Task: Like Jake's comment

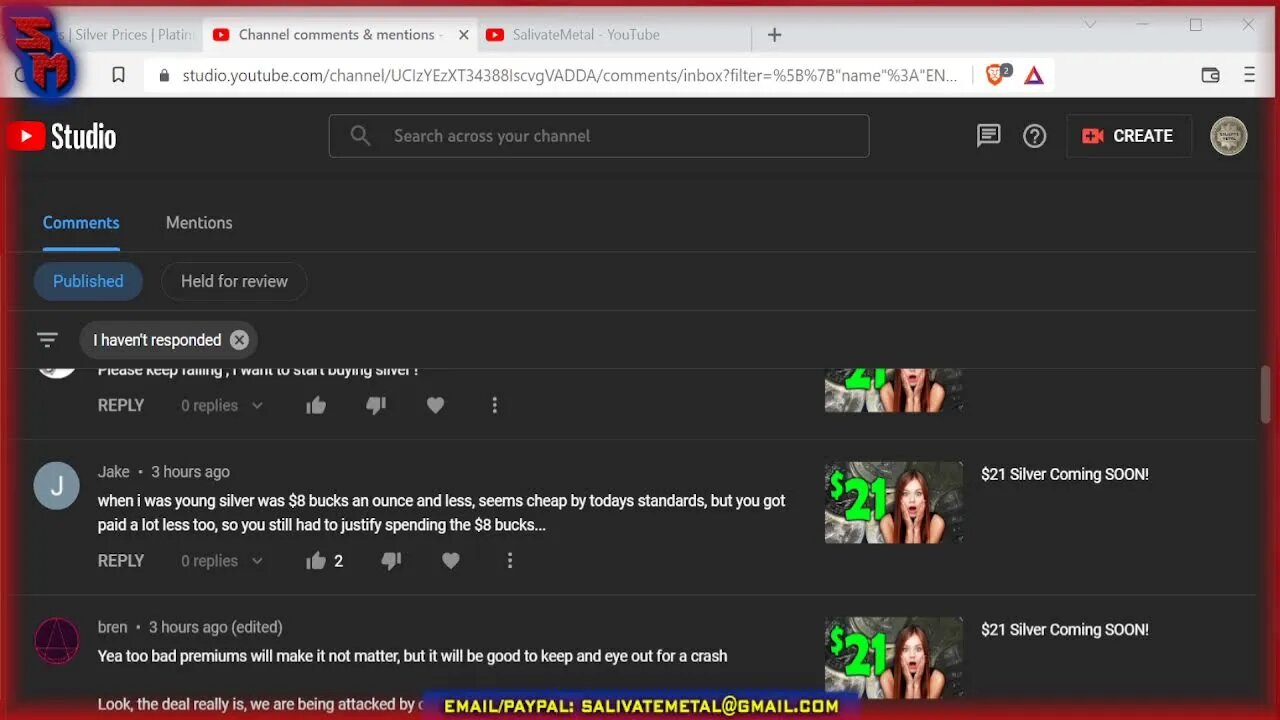Action: 316,561
